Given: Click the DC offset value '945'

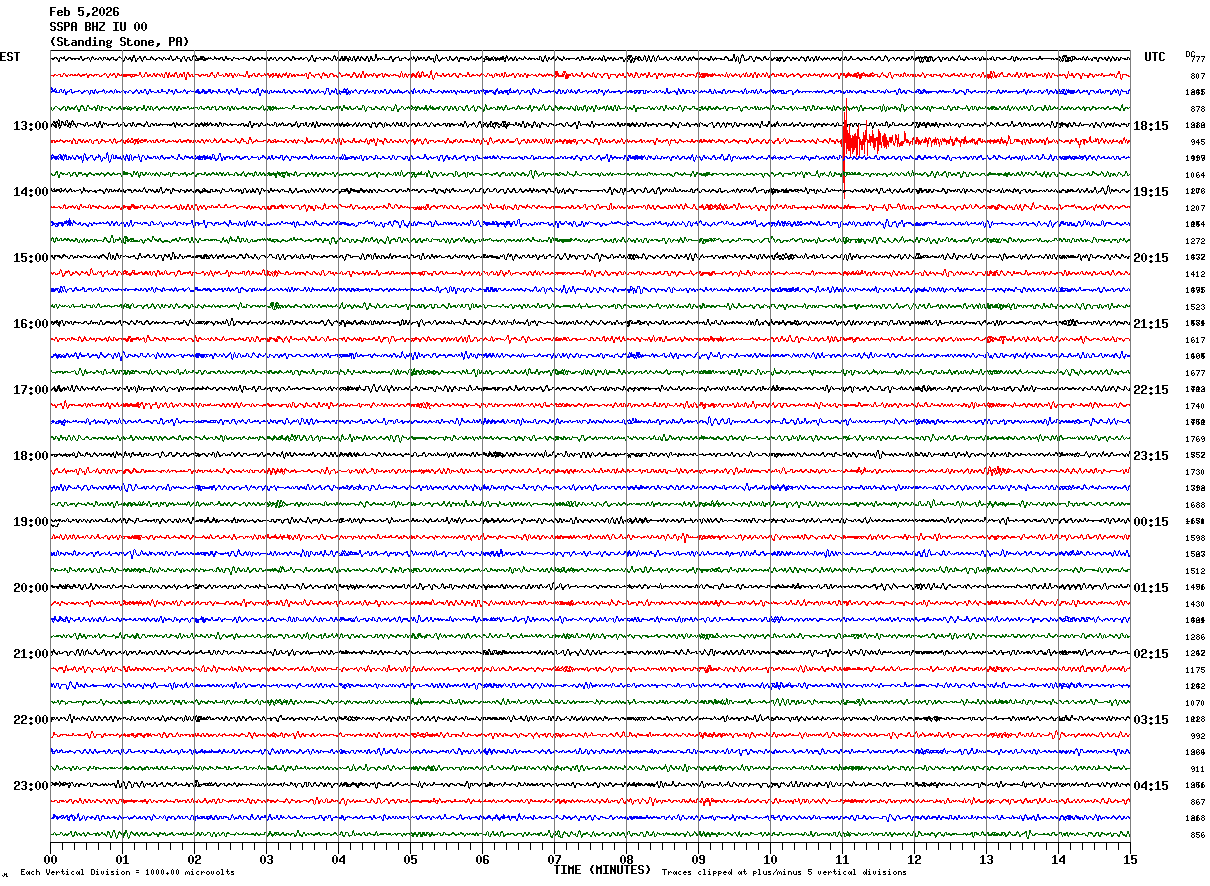Looking at the screenshot, I should click(x=1197, y=142).
